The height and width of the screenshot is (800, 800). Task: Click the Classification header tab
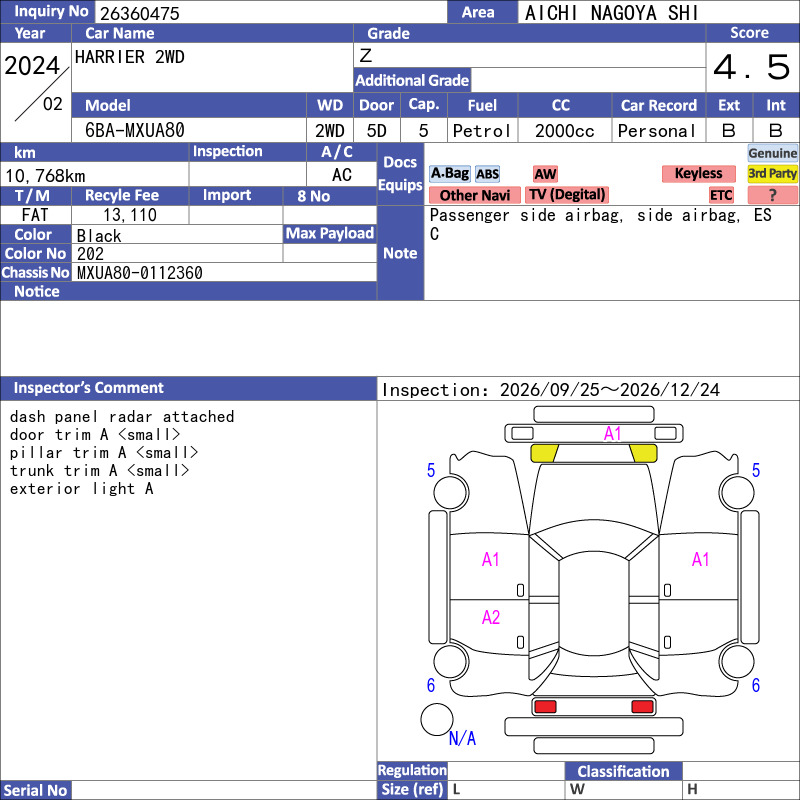click(623, 771)
